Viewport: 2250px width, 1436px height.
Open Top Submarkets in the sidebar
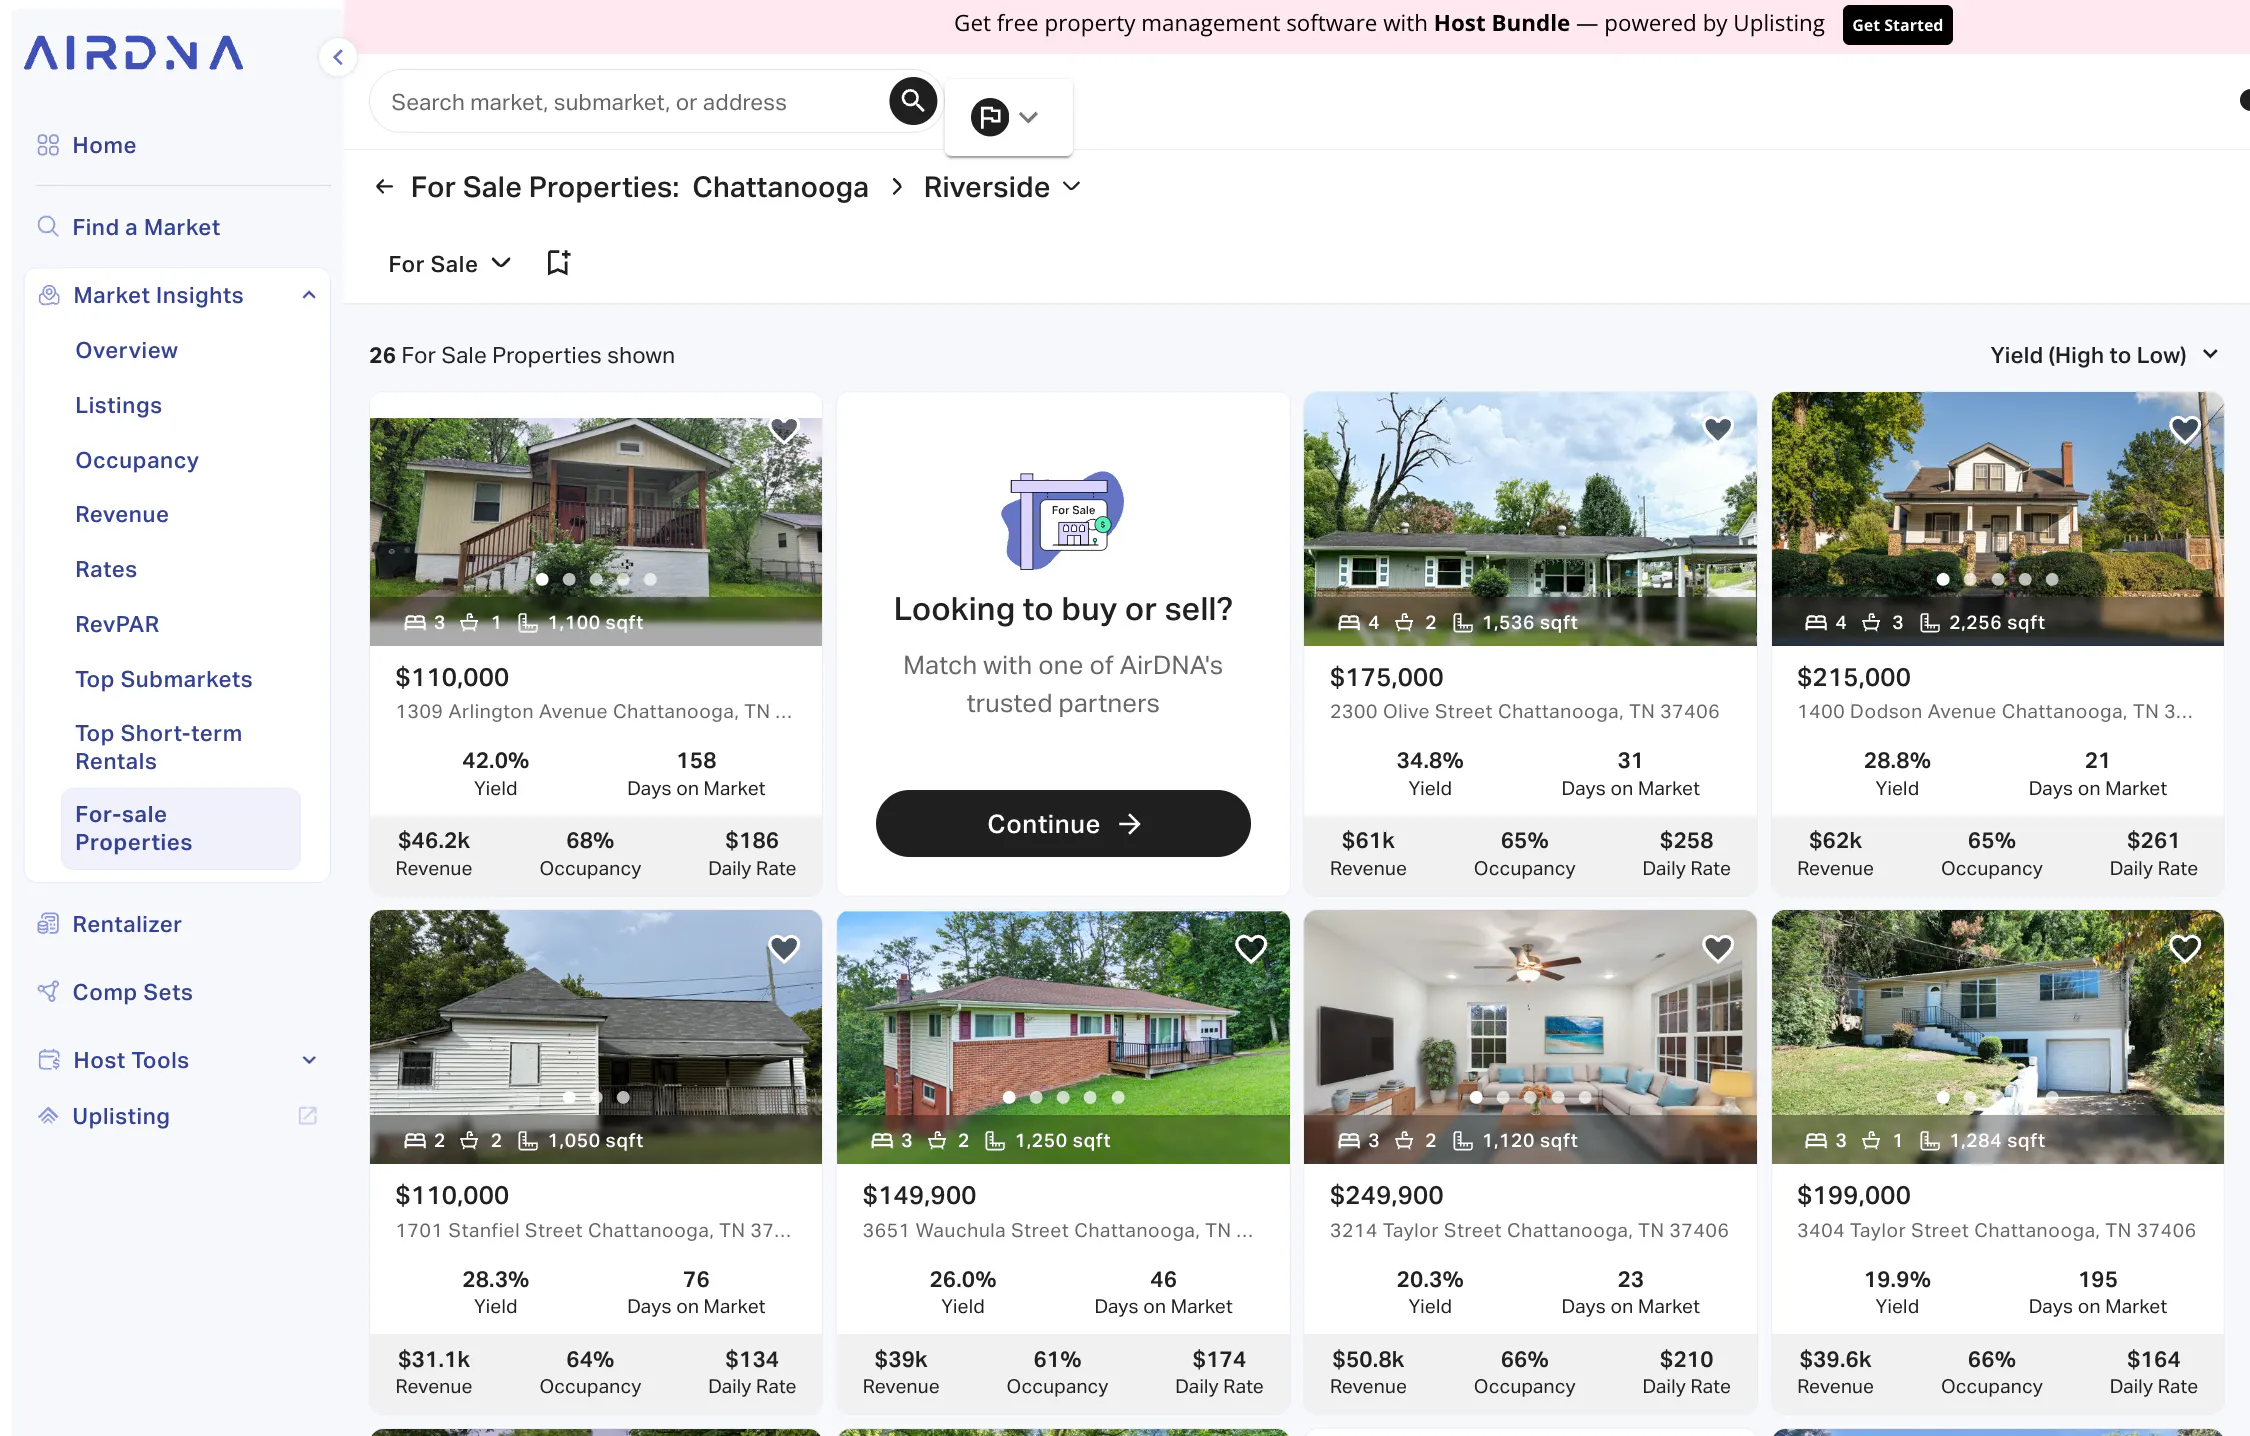tap(164, 679)
